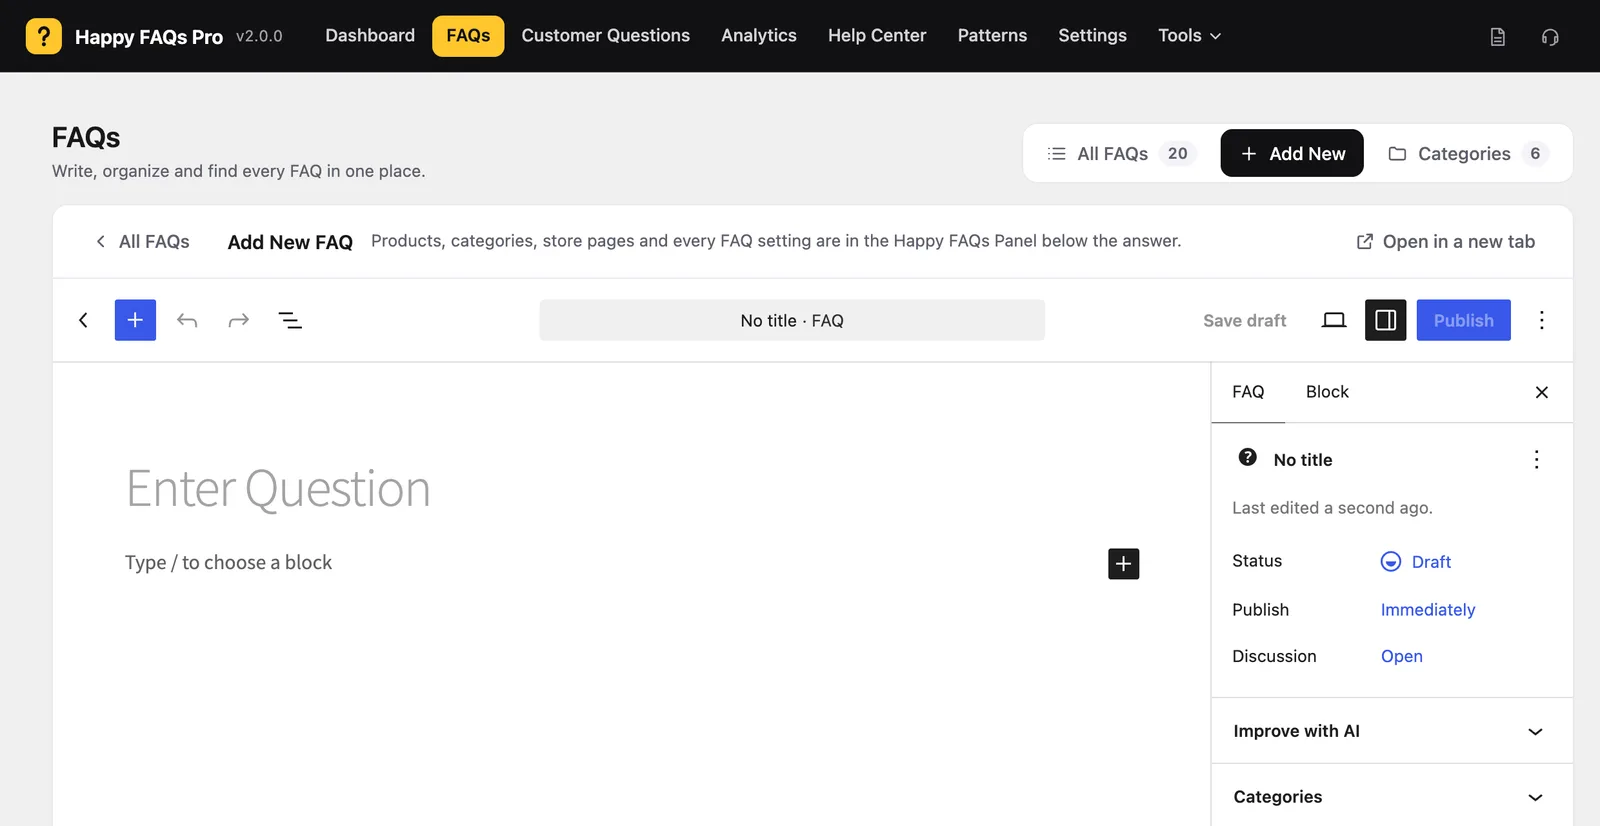
Task: Expand the Improve with AI panel
Action: [x=1391, y=731]
